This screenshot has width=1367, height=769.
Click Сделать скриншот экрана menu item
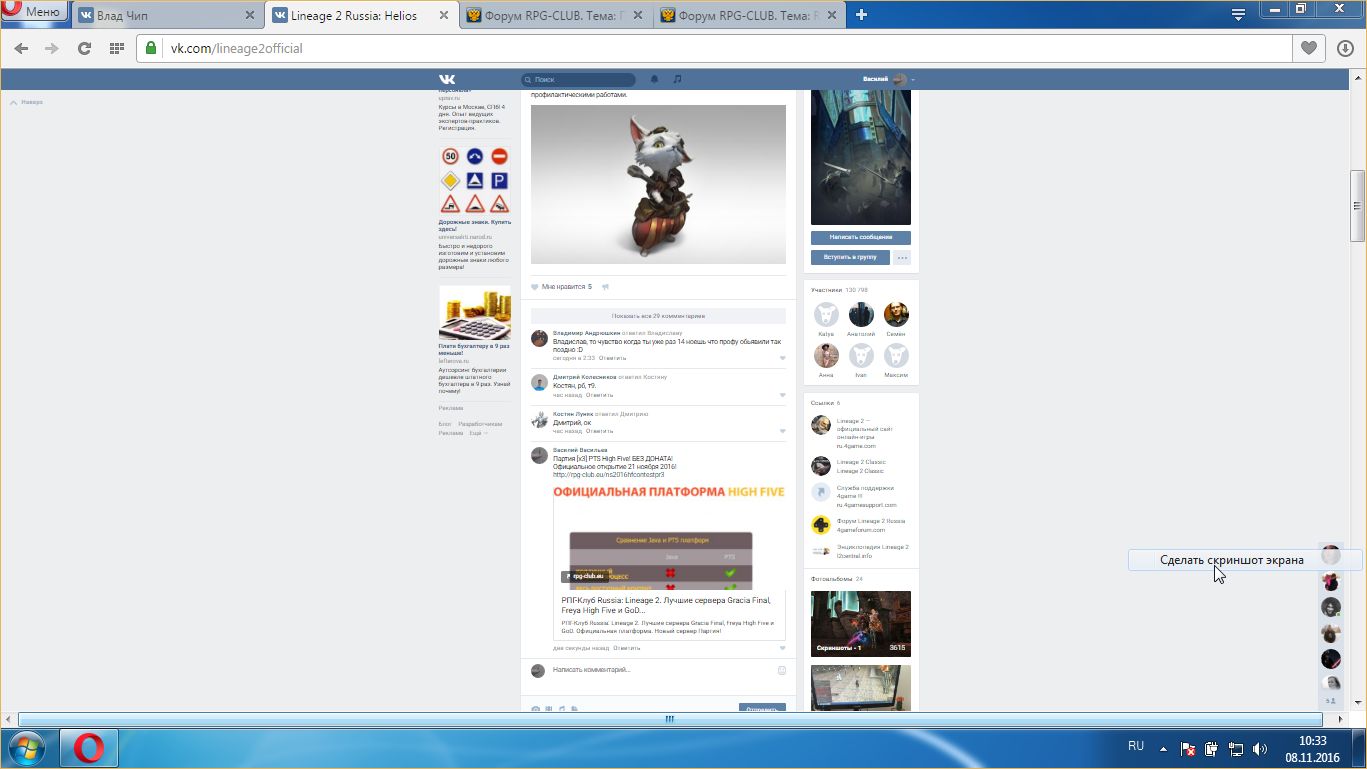pyautogui.click(x=1232, y=560)
